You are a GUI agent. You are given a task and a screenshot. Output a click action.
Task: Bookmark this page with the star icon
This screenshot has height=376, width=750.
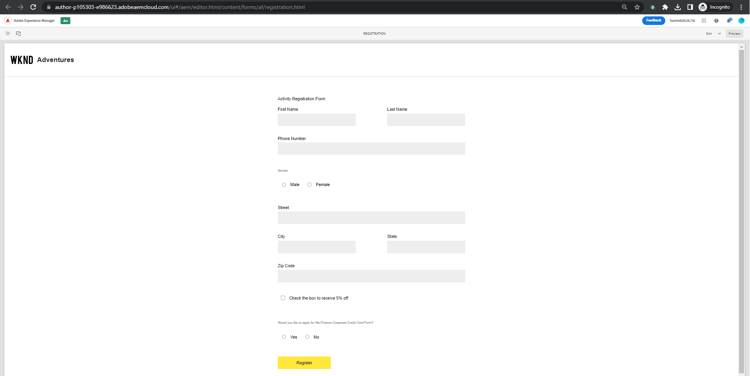click(637, 7)
